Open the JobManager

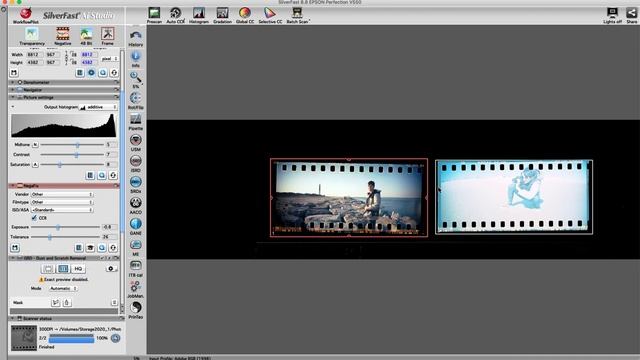pos(136,289)
